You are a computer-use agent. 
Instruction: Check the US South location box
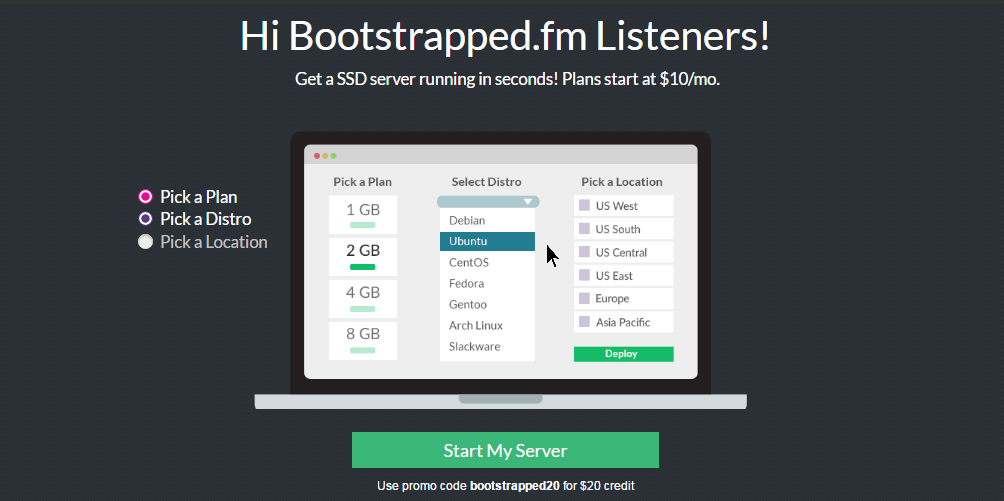(584, 229)
